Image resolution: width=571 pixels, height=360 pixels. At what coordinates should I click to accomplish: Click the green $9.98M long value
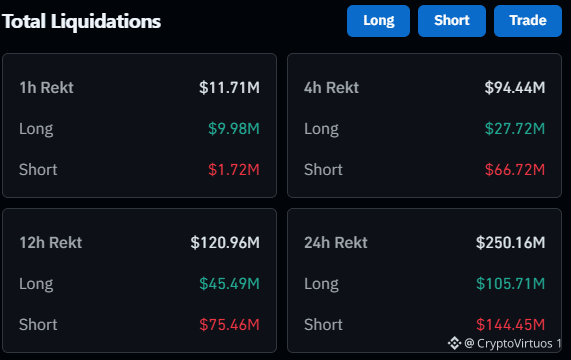[234, 129]
